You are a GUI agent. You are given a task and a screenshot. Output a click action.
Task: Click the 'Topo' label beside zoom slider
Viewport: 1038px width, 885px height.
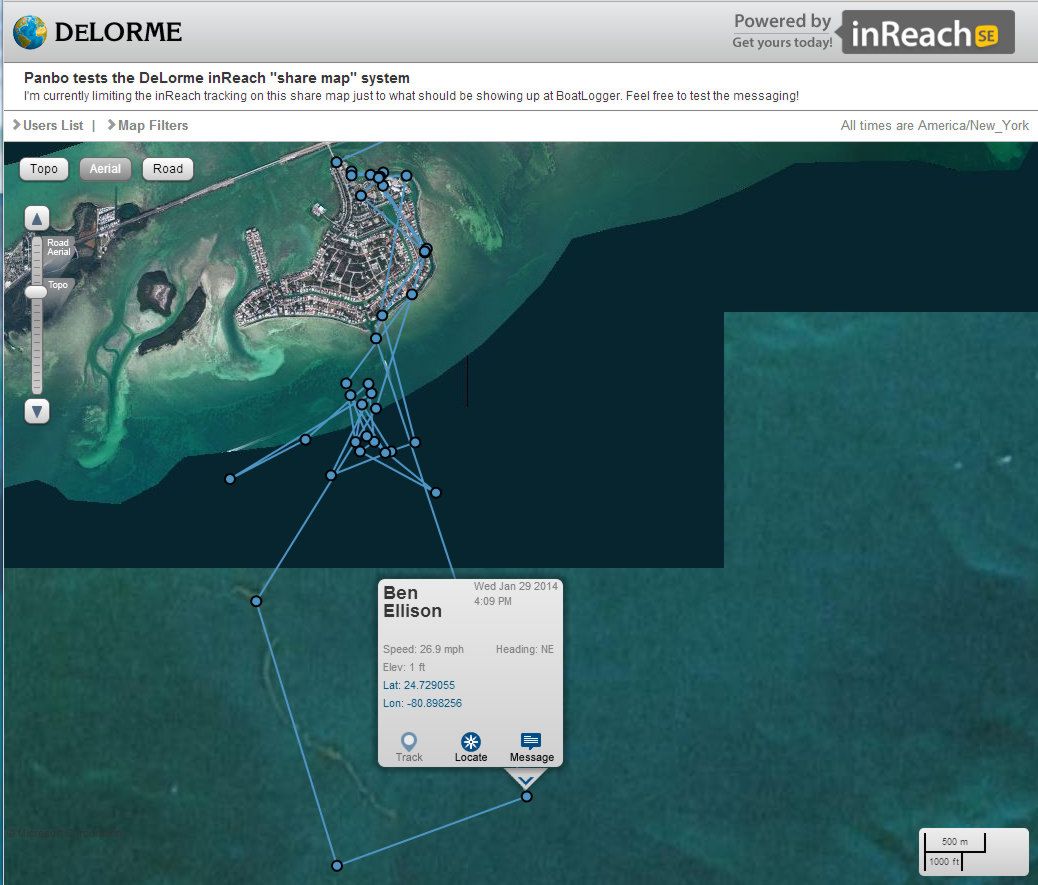coord(58,285)
